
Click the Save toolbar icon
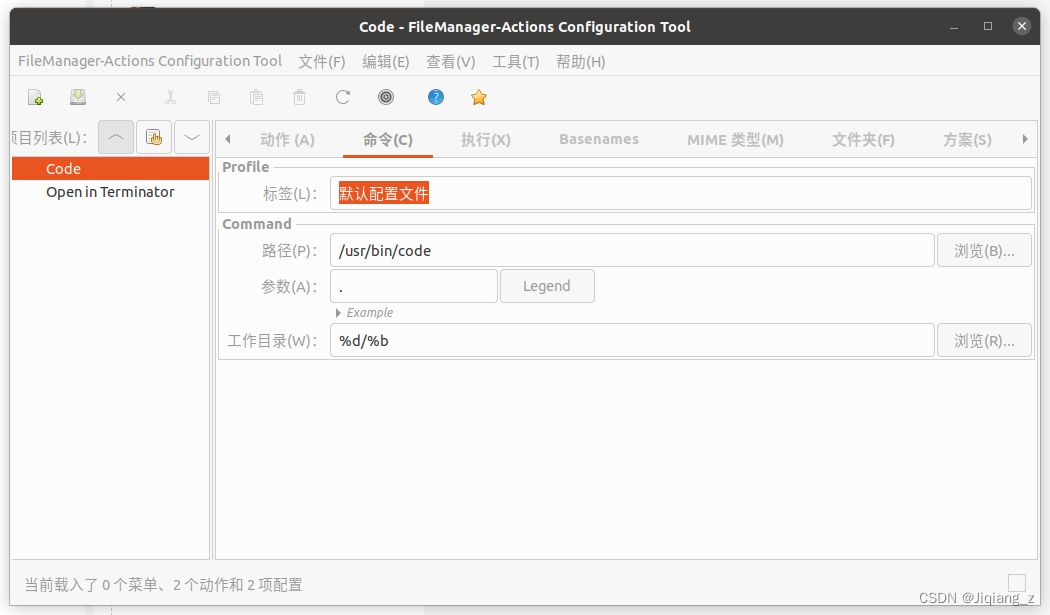(x=77, y=97)
